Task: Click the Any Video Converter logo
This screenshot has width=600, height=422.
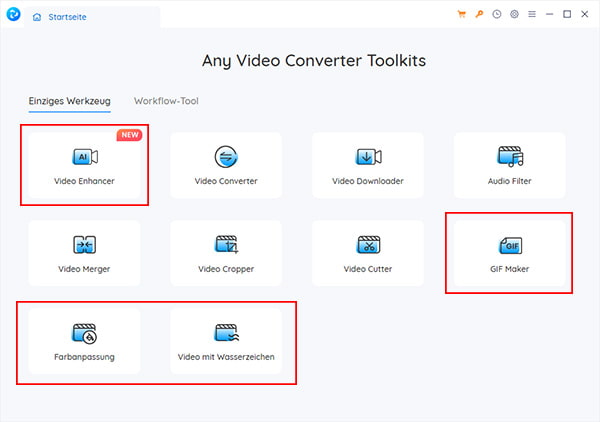Action: 13,14
